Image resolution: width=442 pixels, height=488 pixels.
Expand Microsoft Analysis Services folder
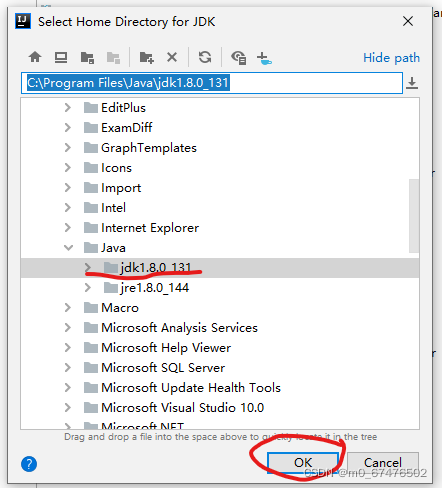tap(68, 328)
